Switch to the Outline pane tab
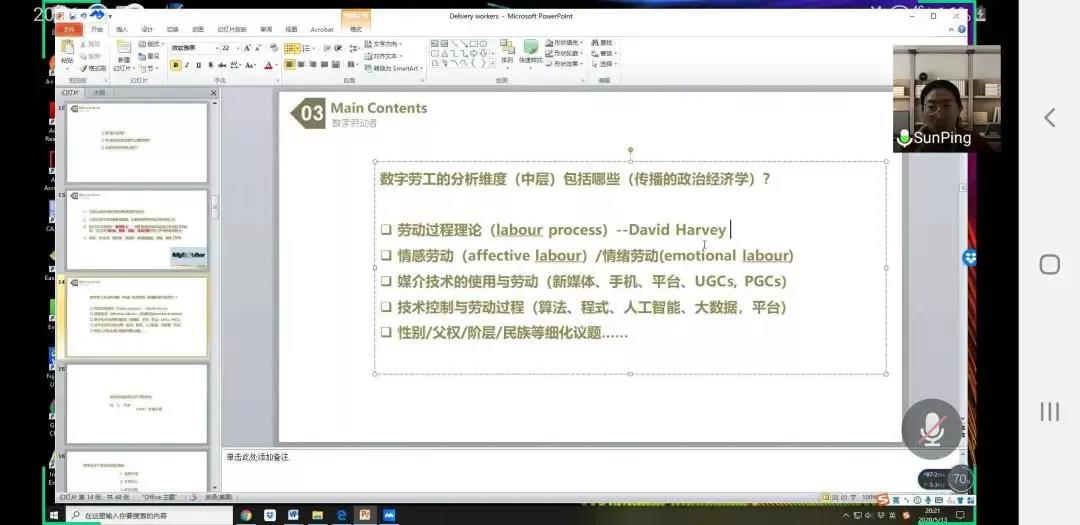1080x525 pixels. [x=99, y=92]
